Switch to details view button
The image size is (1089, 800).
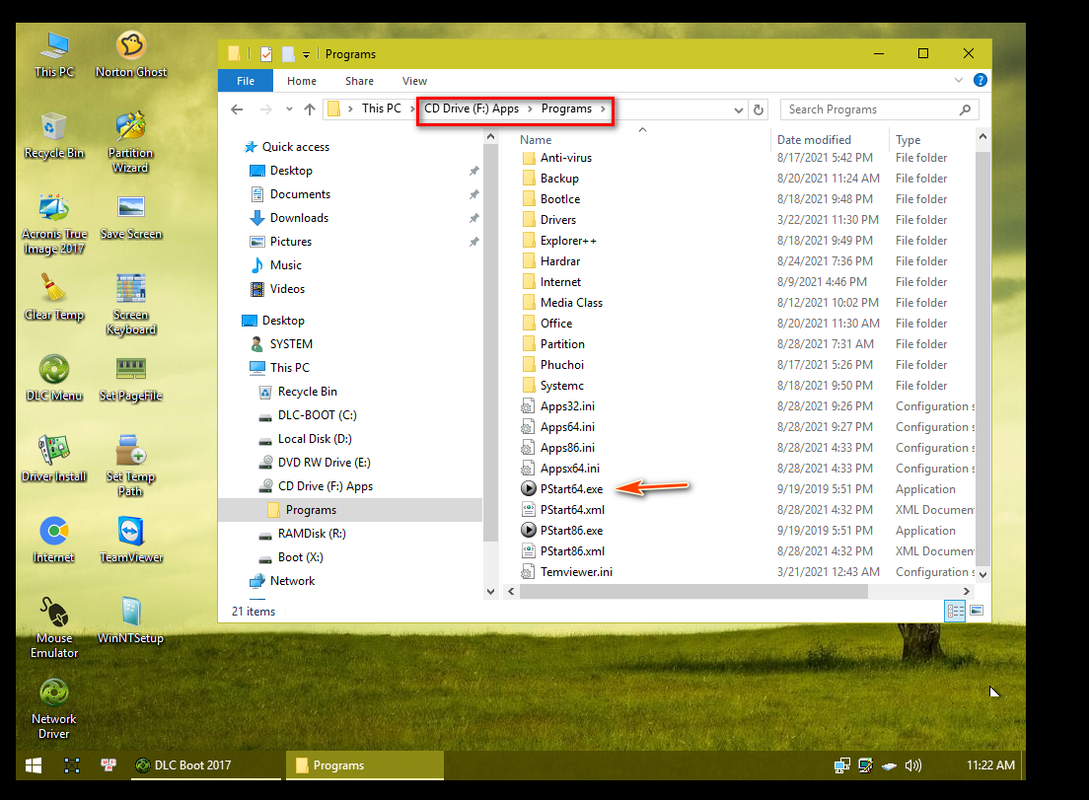955,610
